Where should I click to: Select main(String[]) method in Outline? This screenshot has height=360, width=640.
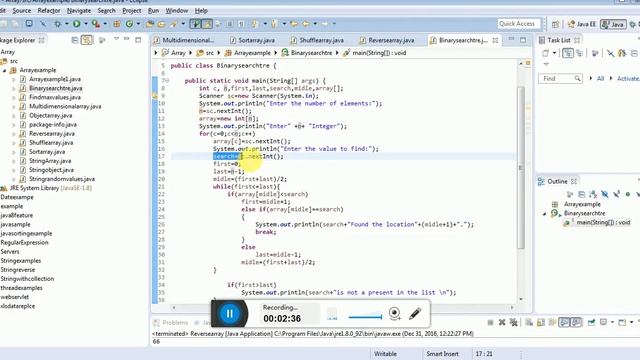click(x=603, y=222)
